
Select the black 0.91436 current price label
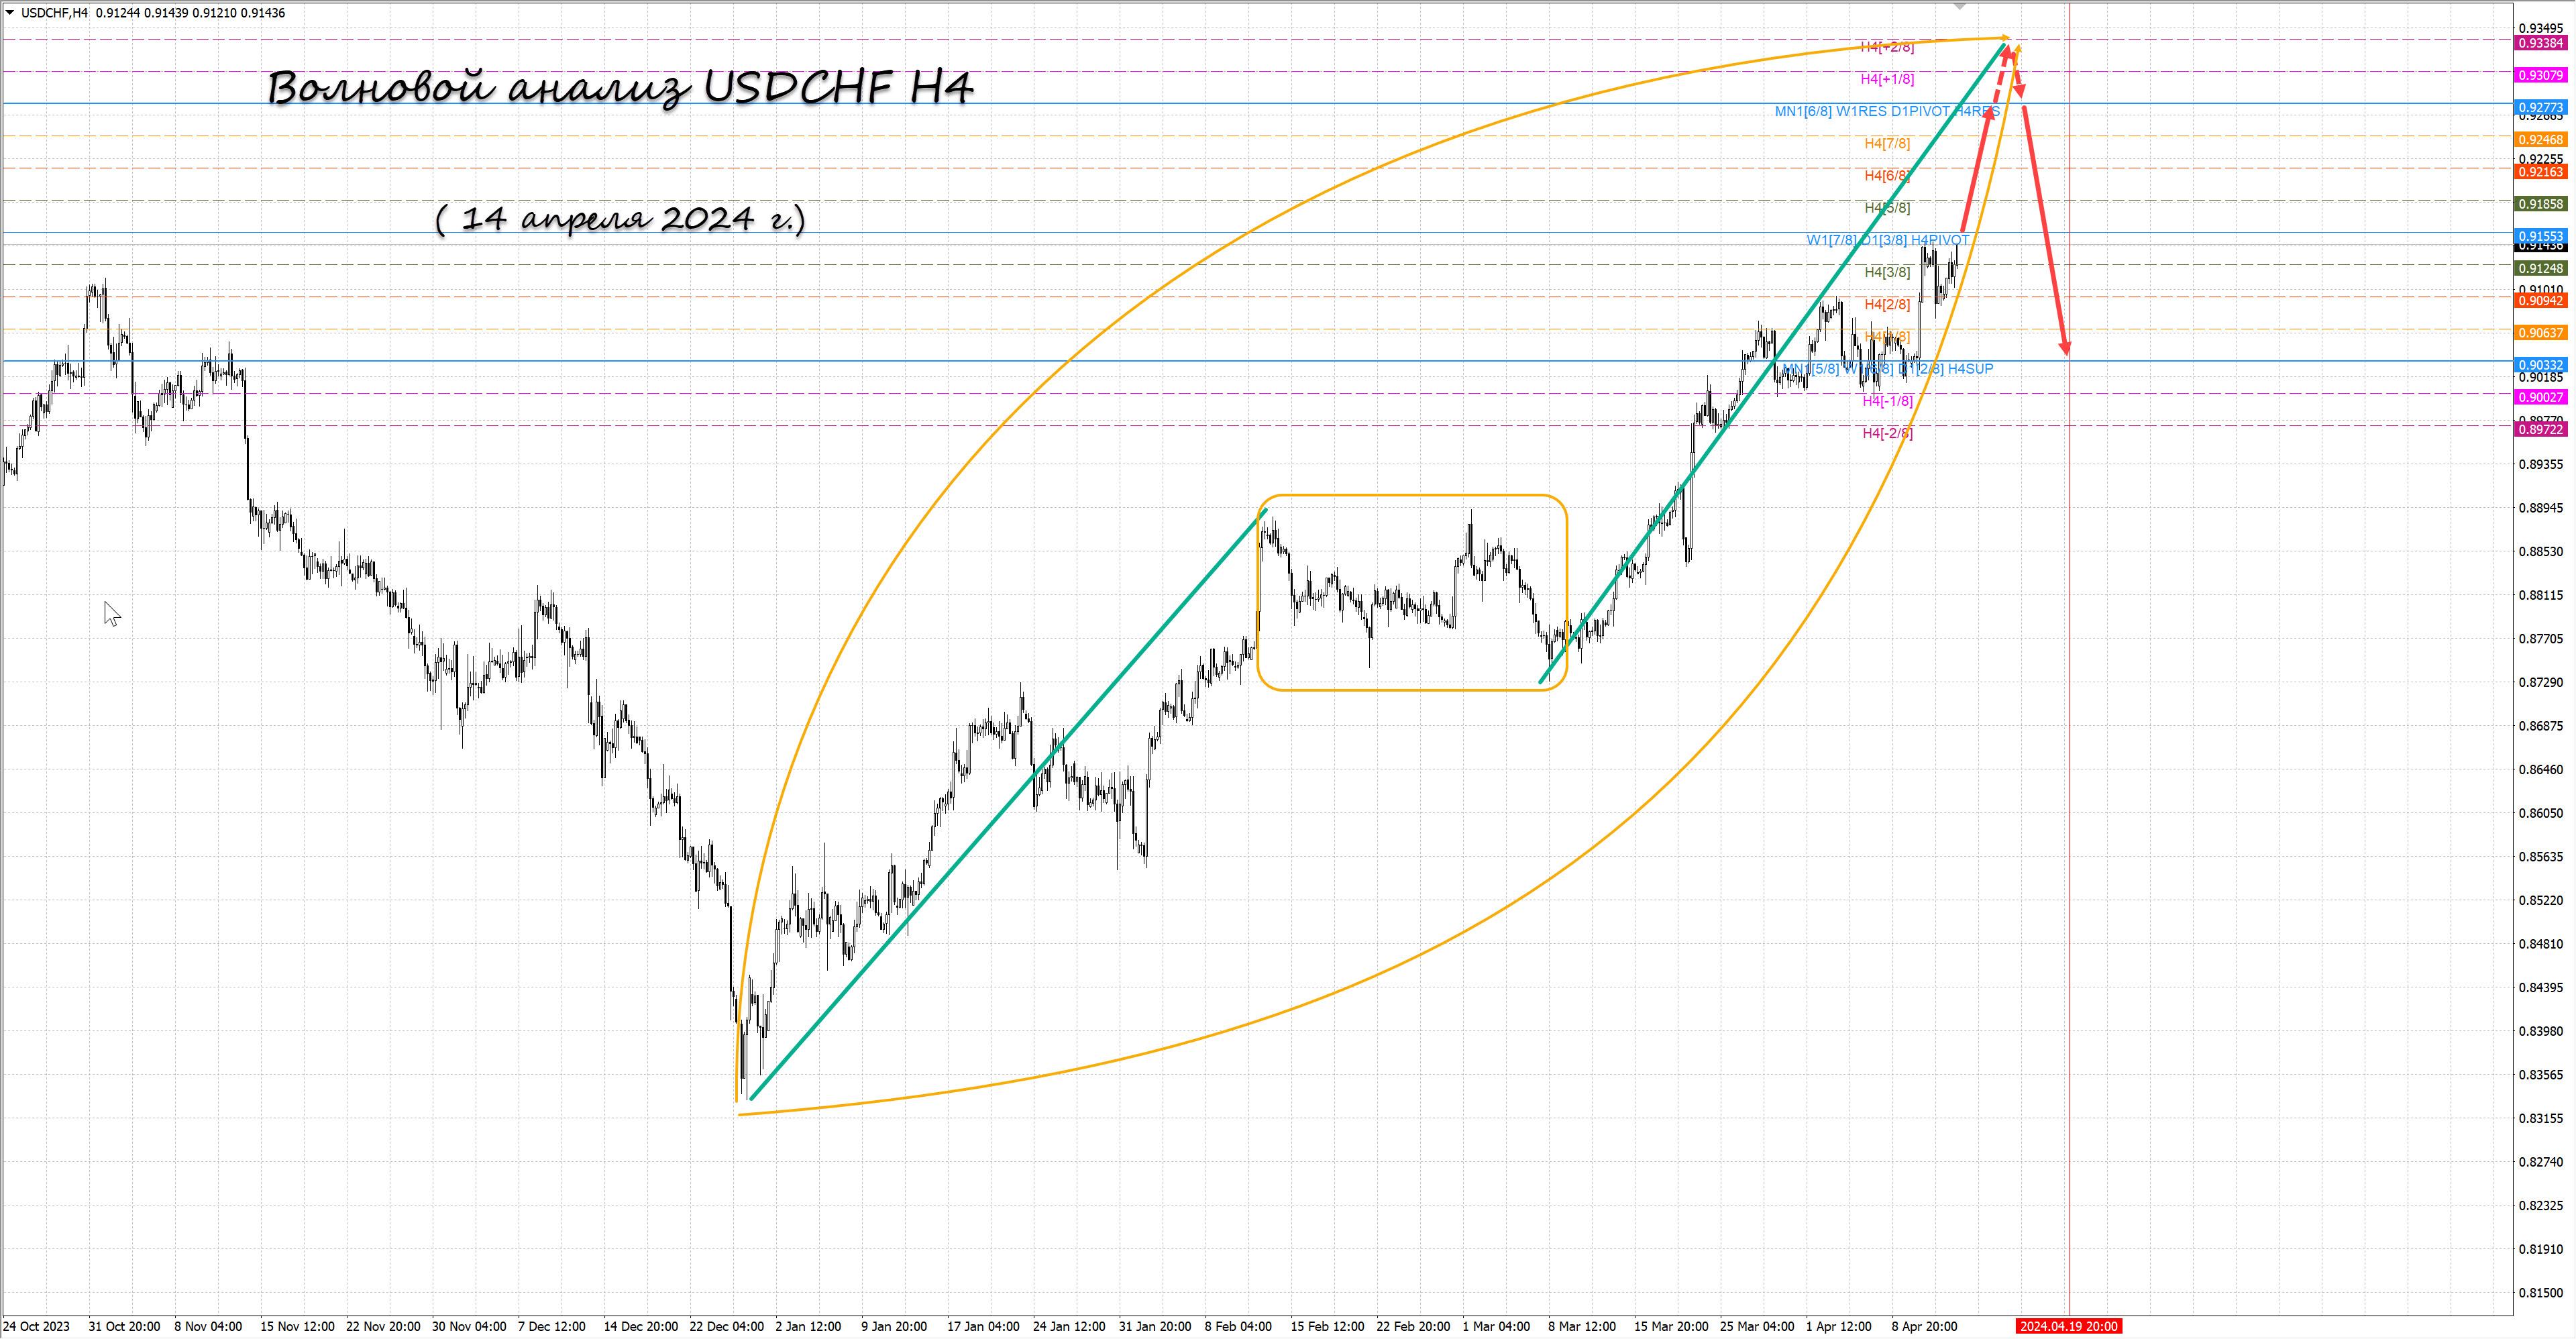click(2540, 247)
